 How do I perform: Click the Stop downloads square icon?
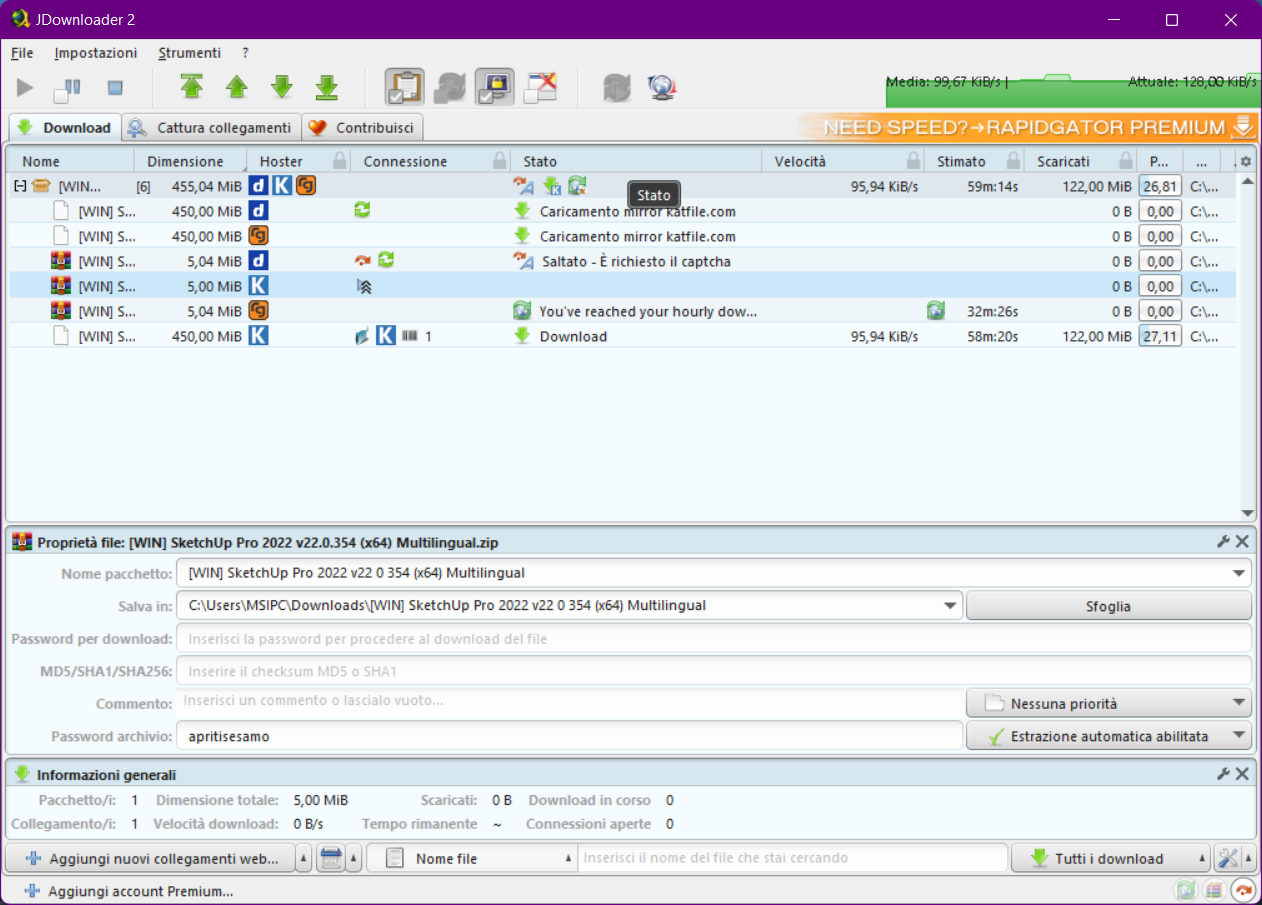pyautogui.click(x=114, y=88)
